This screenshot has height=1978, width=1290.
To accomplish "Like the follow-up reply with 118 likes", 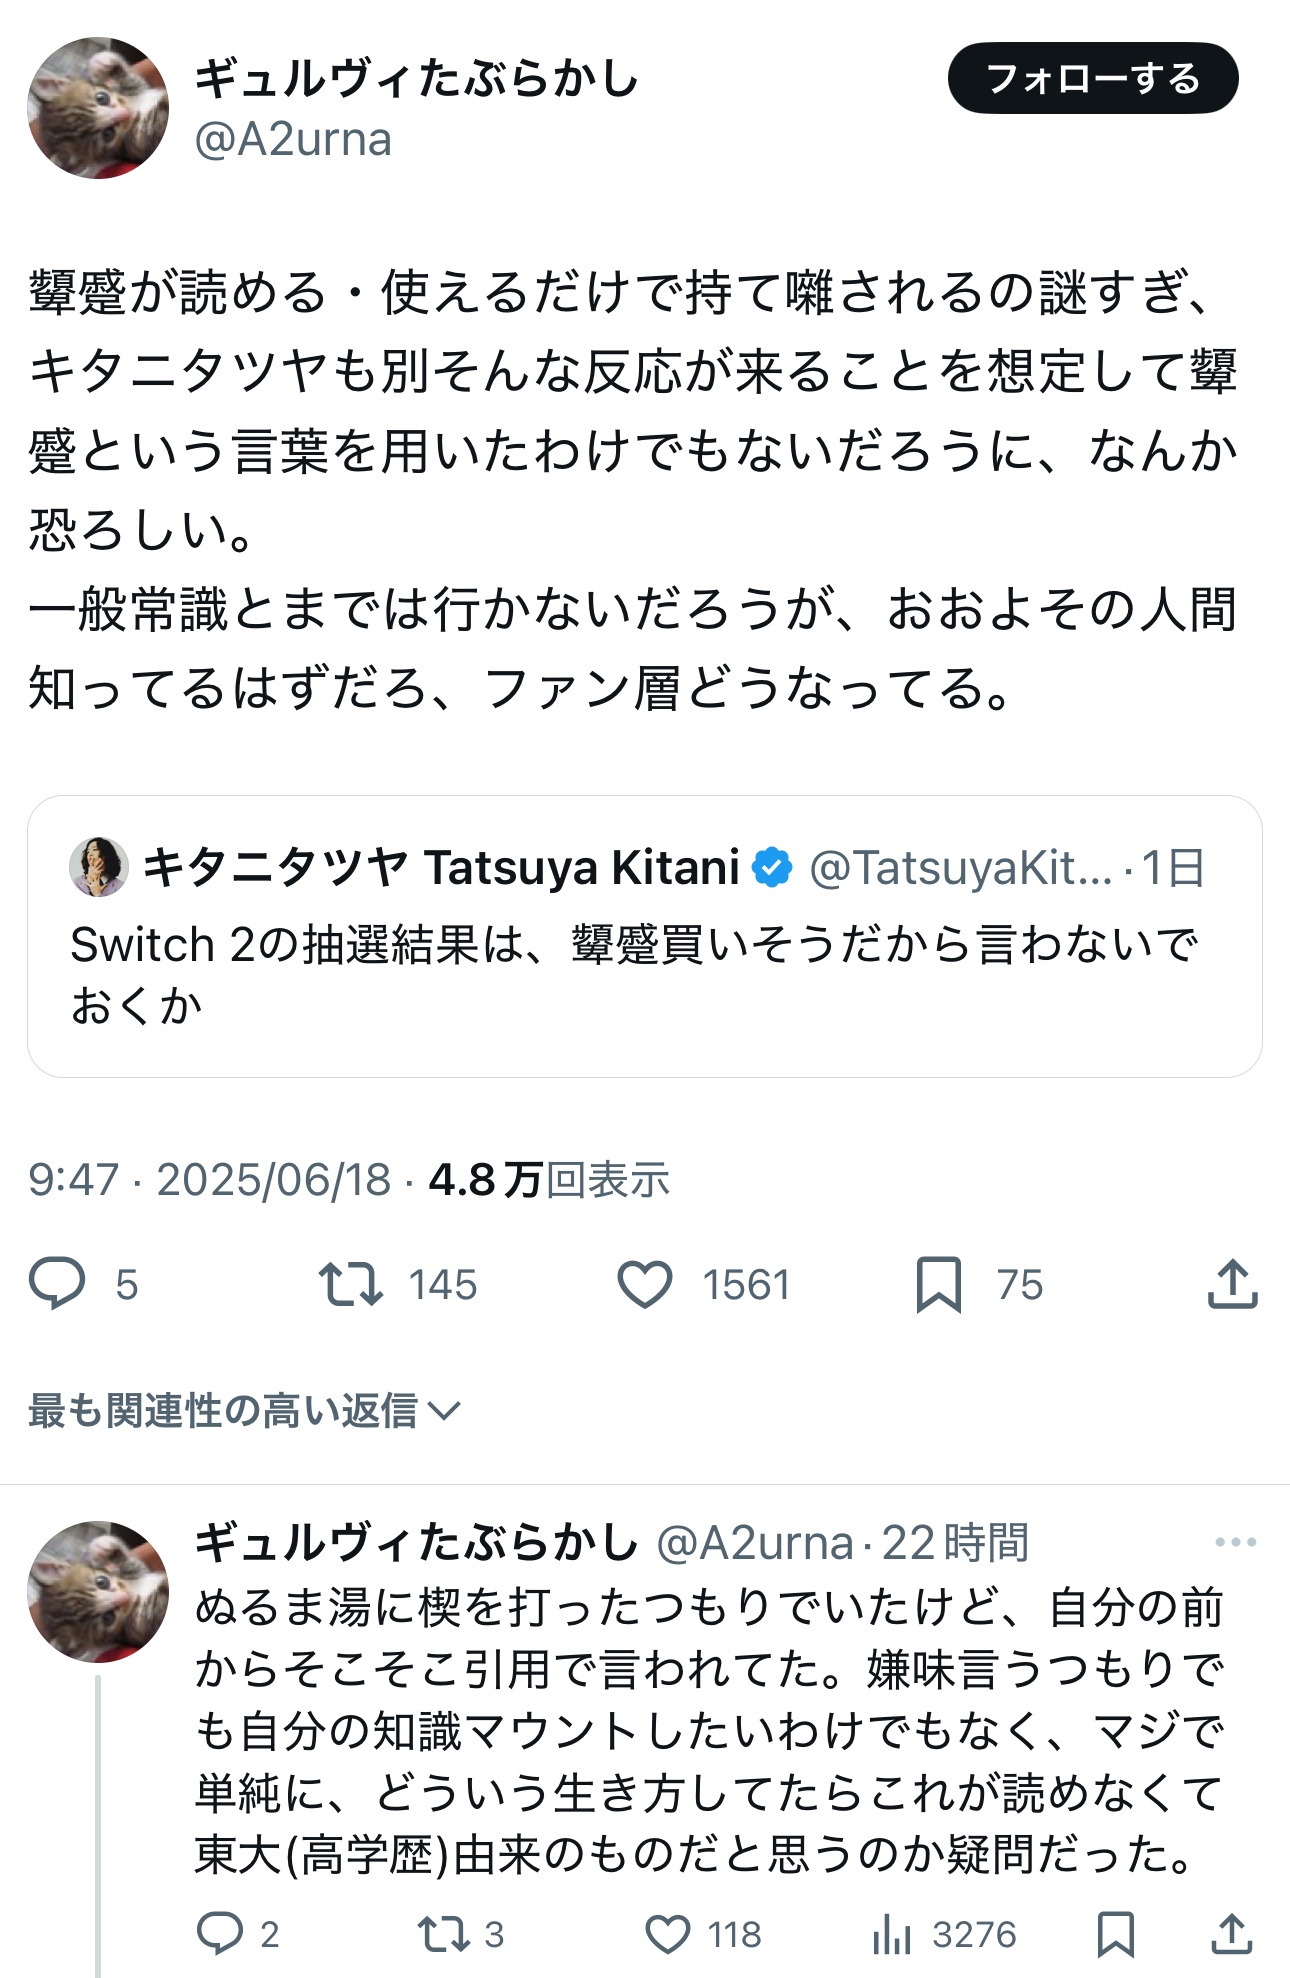I will pyautogui.click(x=667, y=1934).
